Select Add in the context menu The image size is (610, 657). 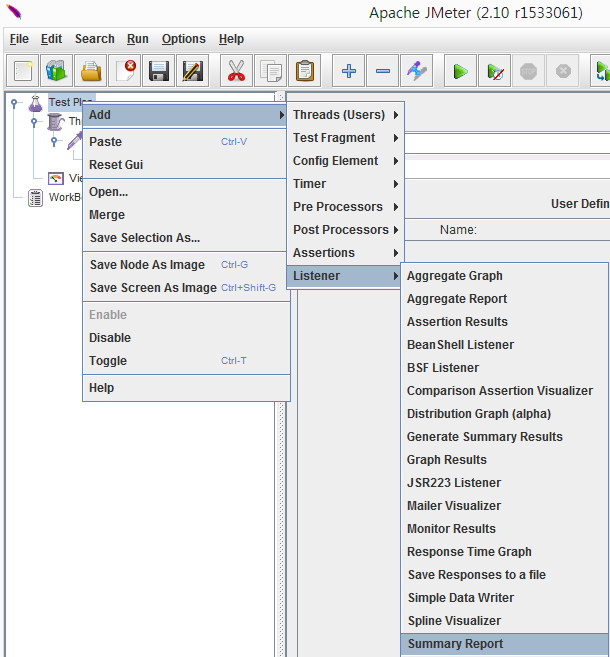[x=185, y=115]
